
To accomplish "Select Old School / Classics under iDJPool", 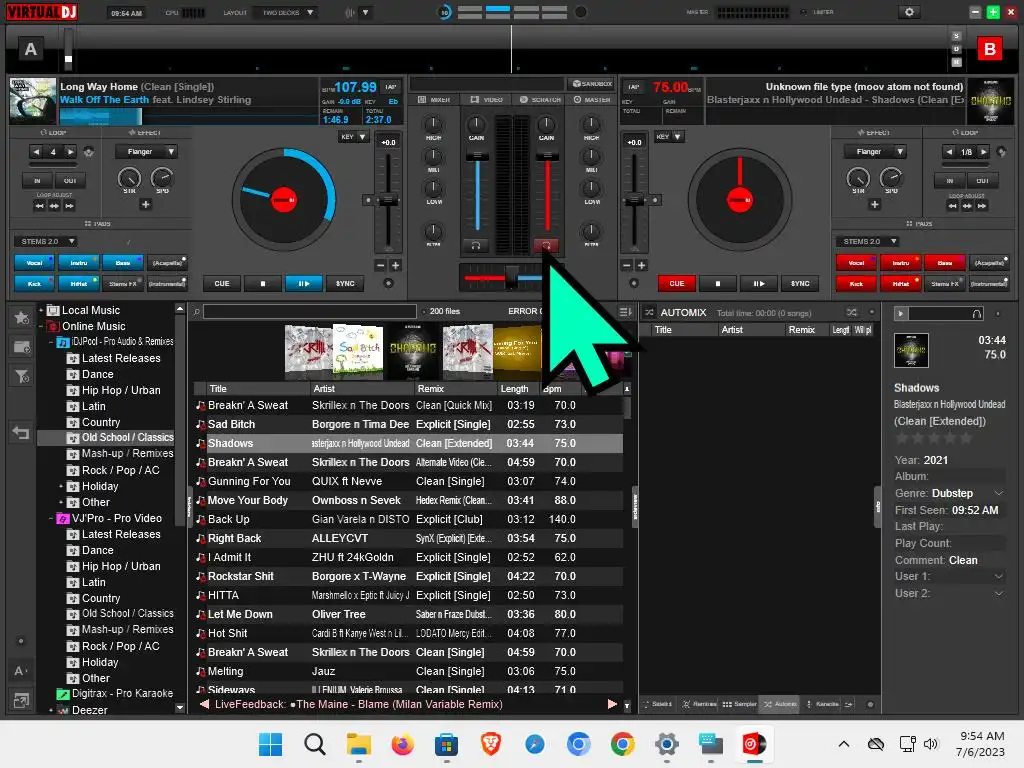I will pos(127,438).
